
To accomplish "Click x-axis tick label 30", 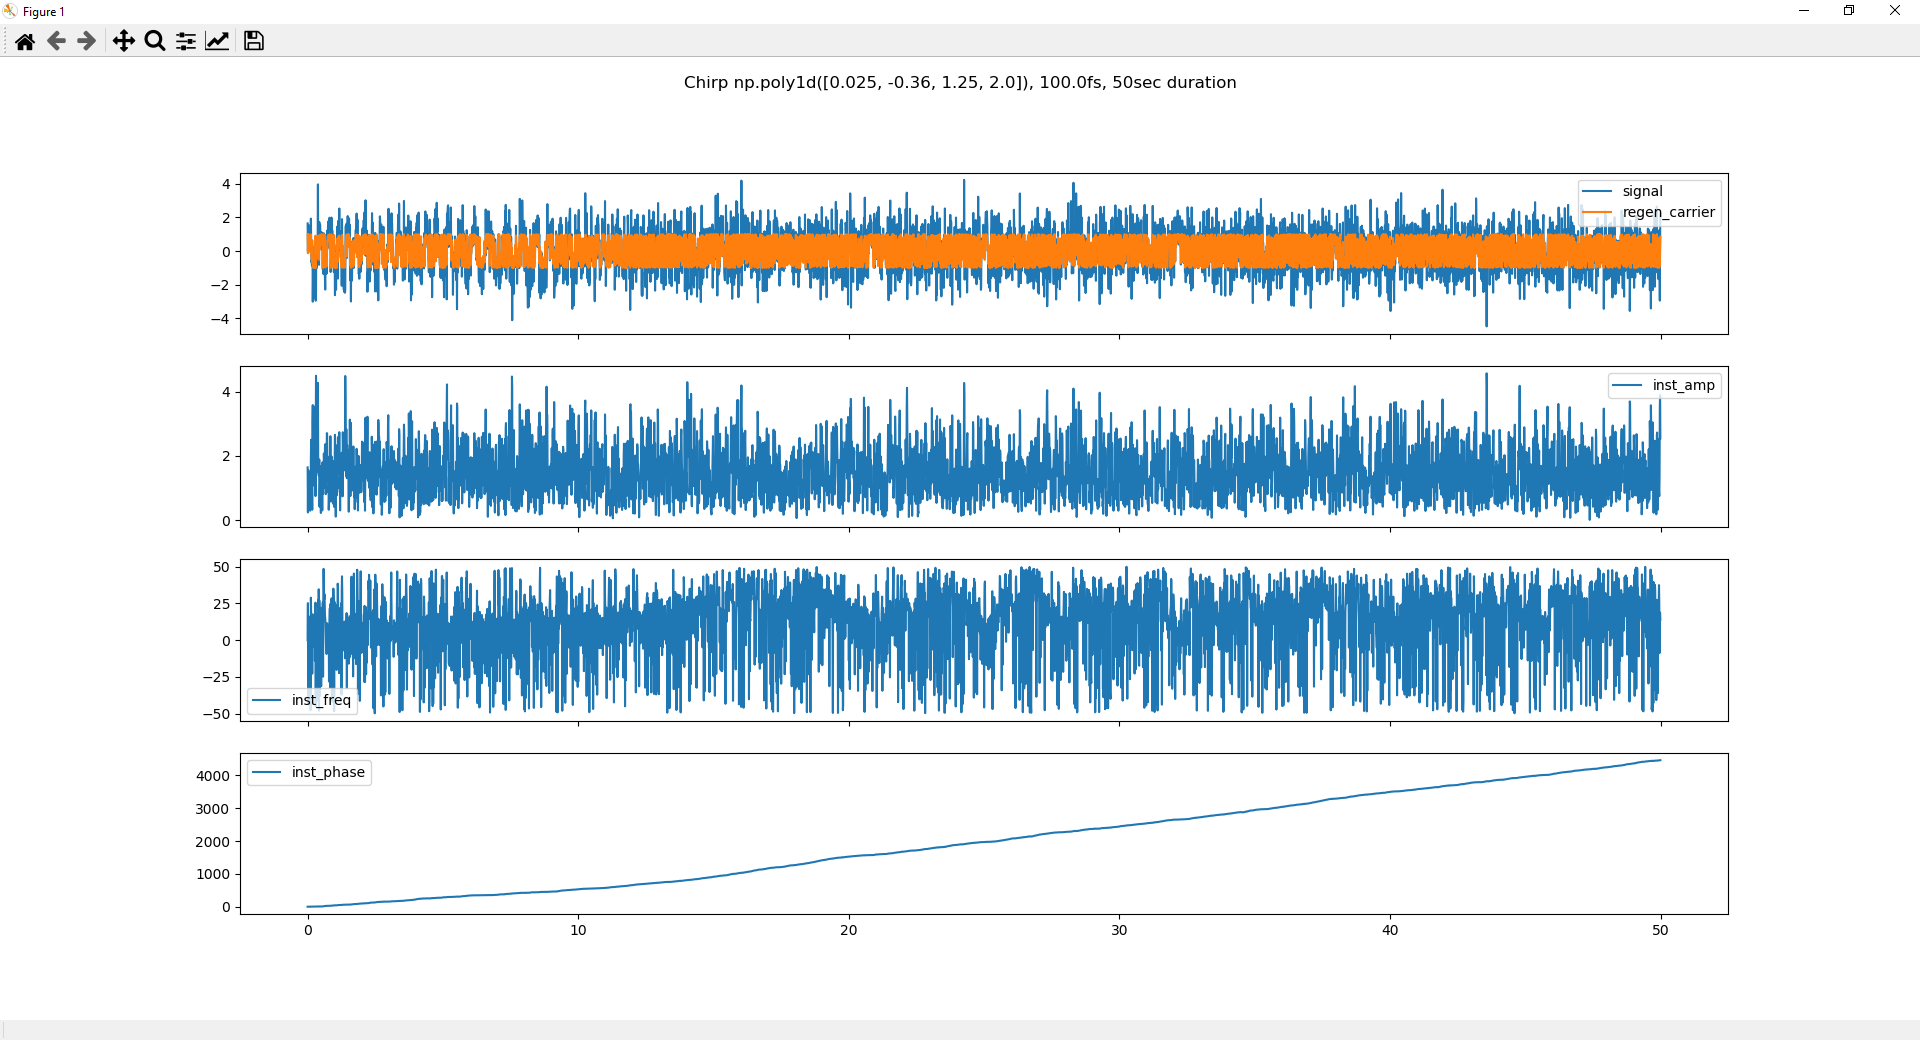I will 1119,930.
